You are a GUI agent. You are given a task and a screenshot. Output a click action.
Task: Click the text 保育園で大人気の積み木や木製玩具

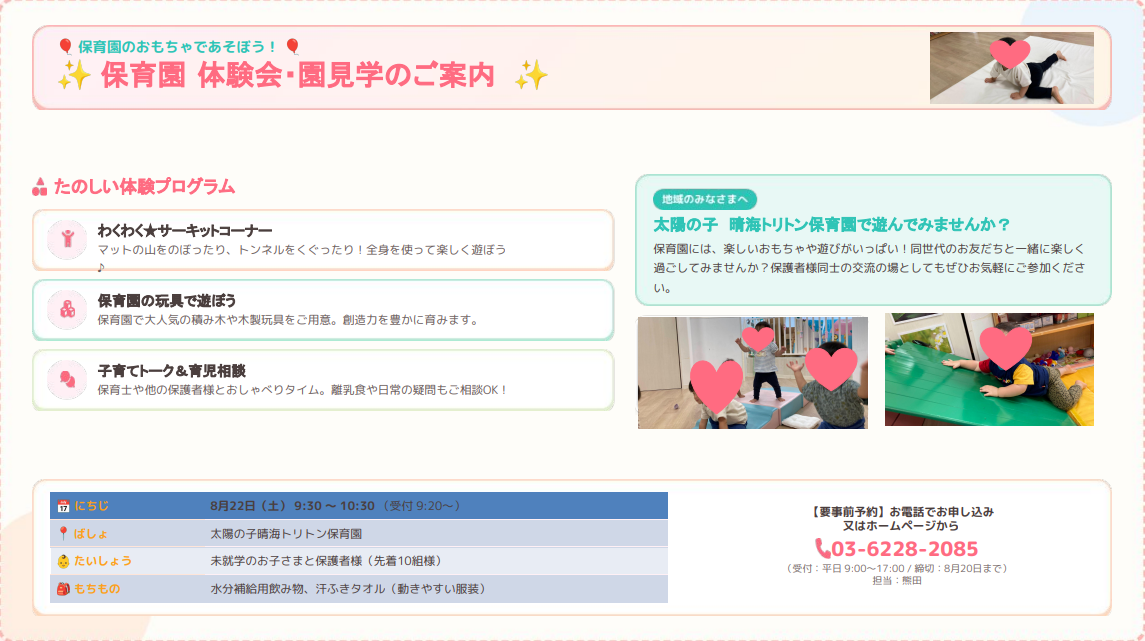191,320
